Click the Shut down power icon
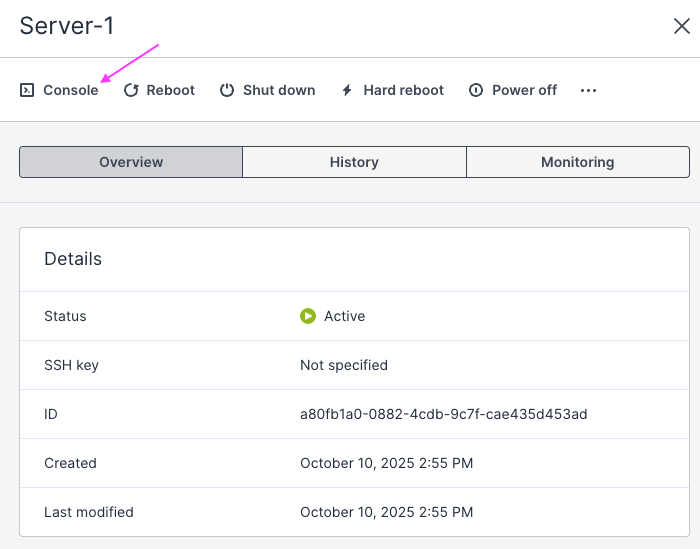 227,90
